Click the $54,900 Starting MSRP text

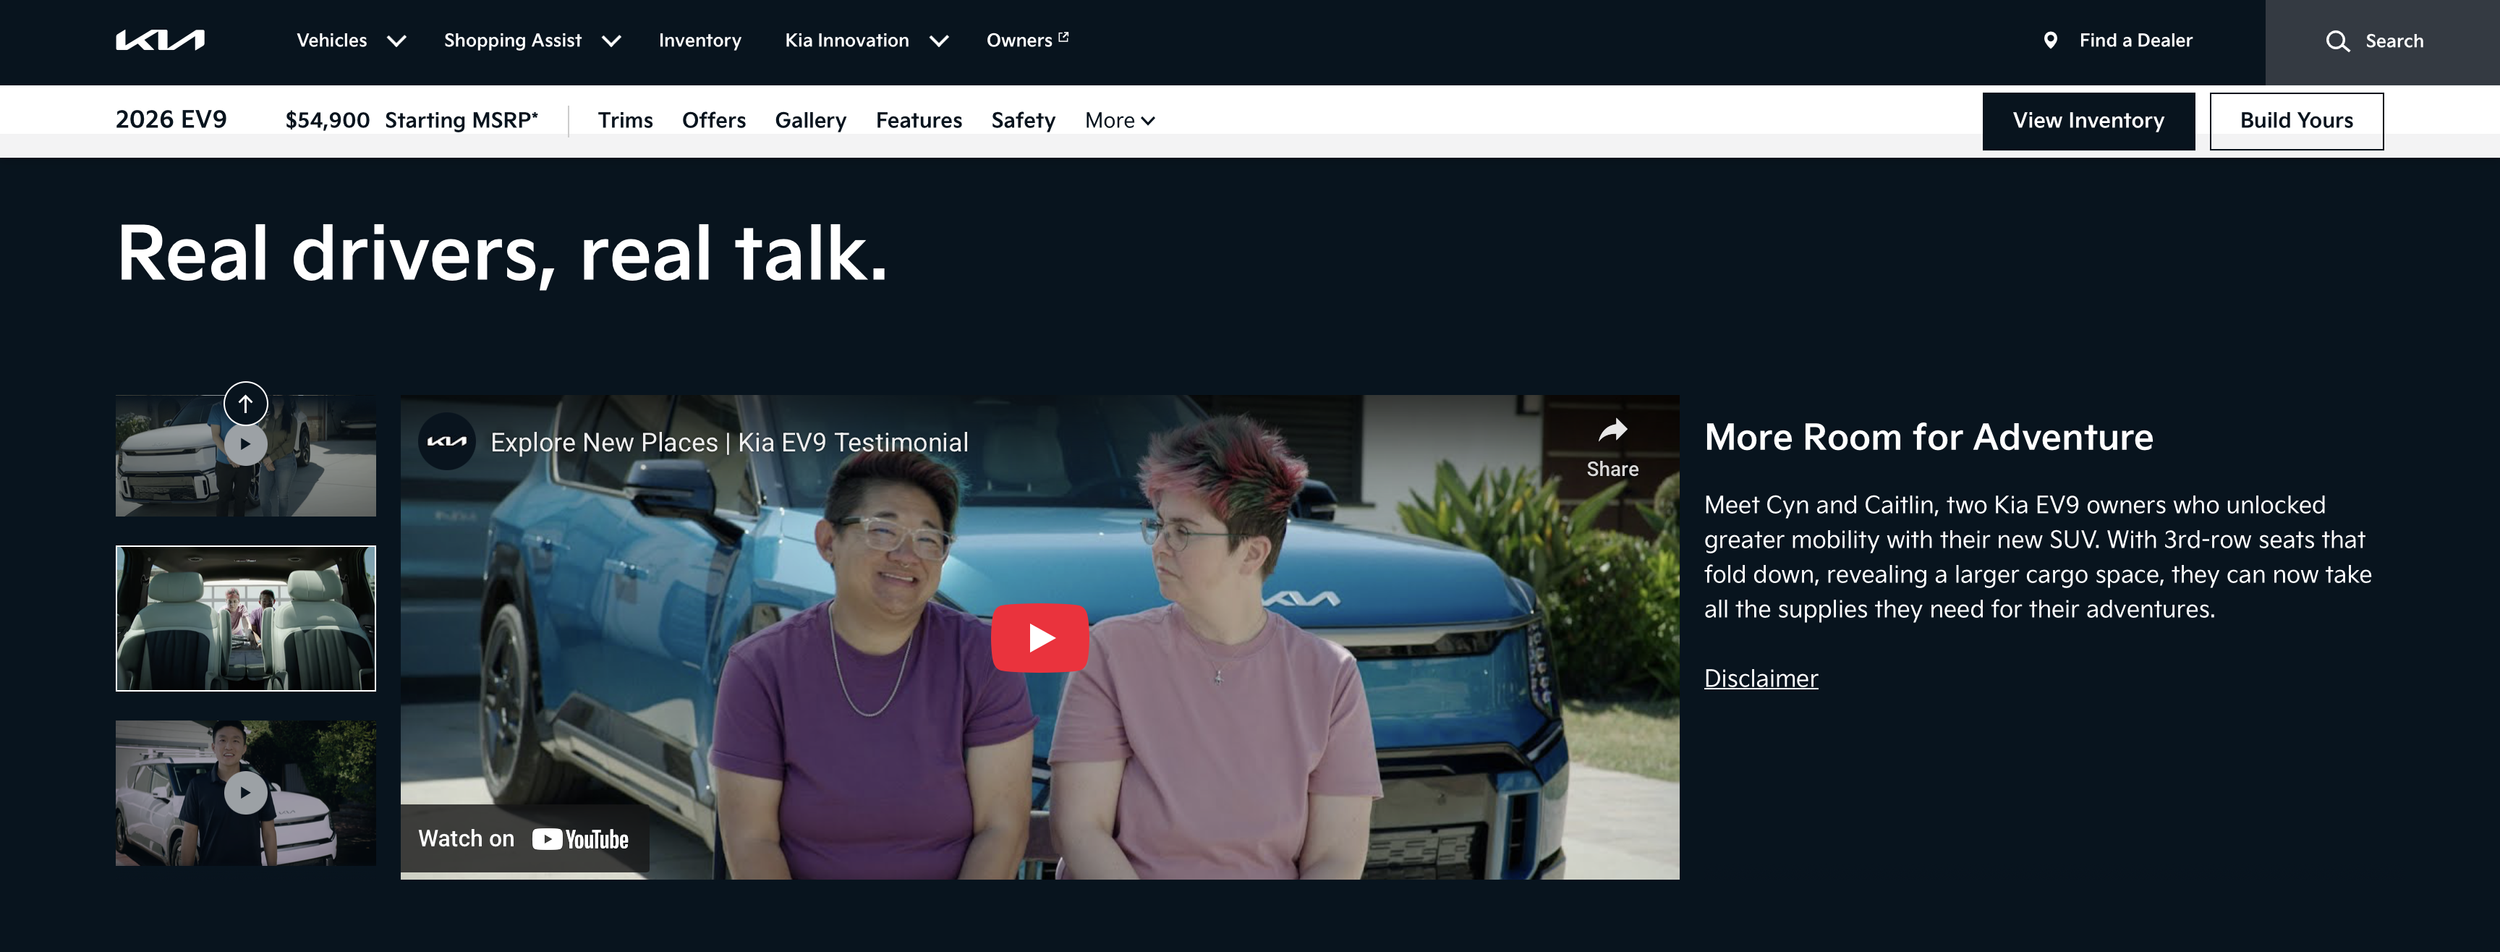pos(412,120)
